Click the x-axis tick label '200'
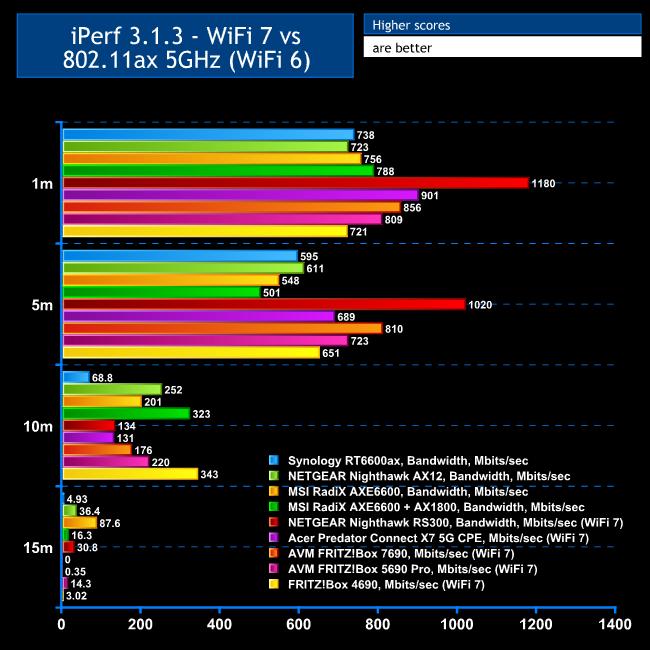This screenshot has width=650, height=650. [140, 624]
